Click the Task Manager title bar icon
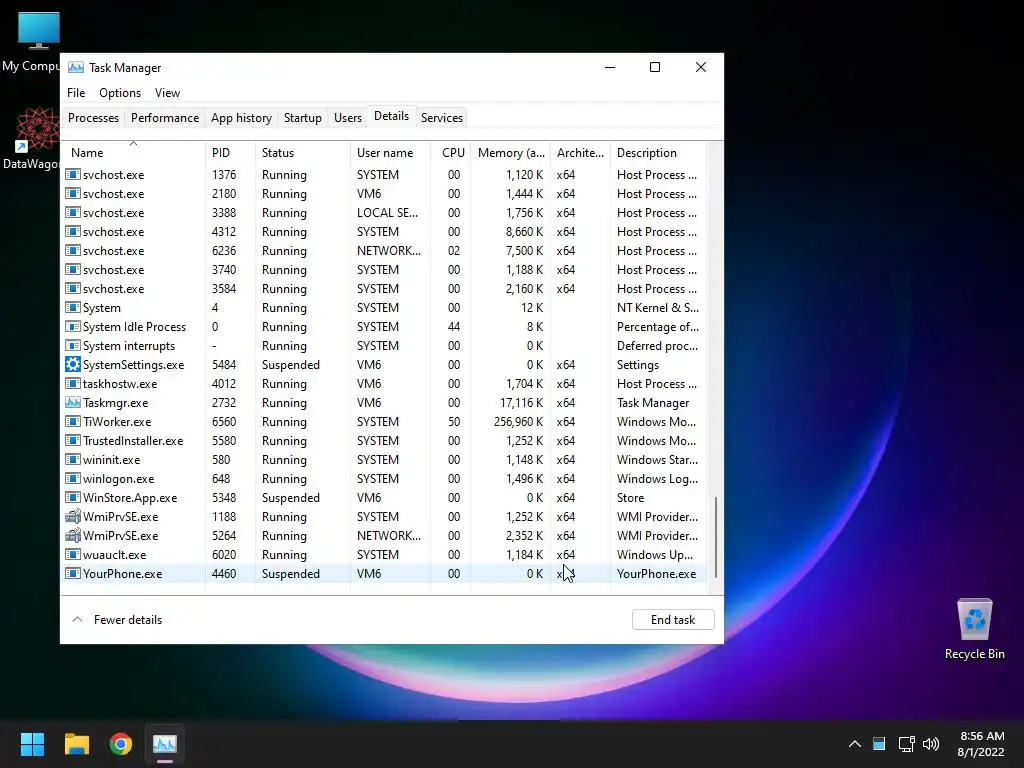 pyautogui.click(x=76, y=67)
